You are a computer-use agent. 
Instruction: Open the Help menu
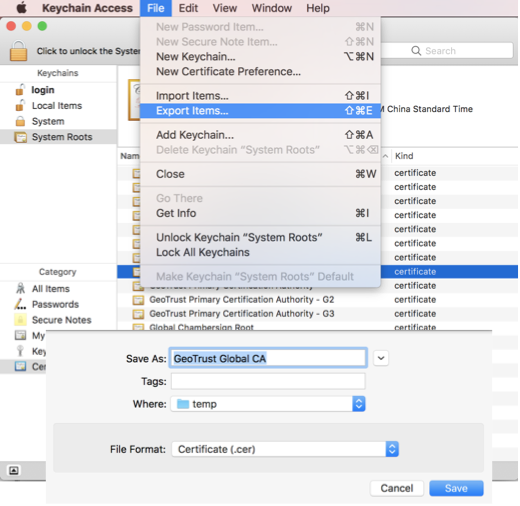pyautogui.click(x=318, y=8)
